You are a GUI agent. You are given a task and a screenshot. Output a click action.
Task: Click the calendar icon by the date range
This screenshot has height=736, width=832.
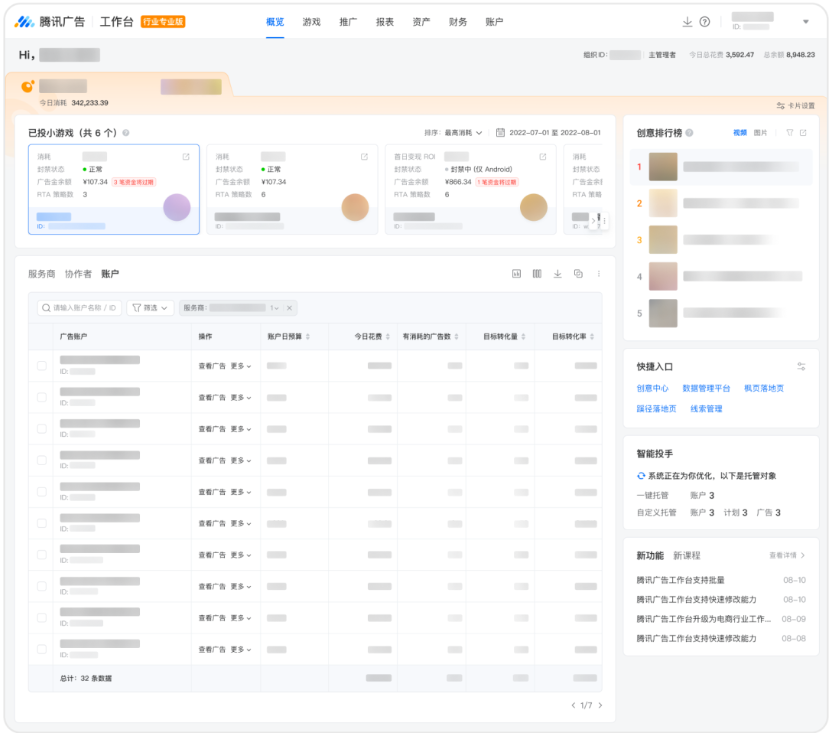[x=500, y=133]
